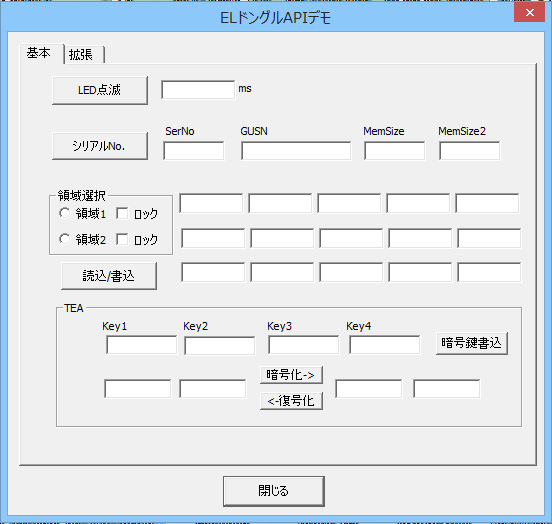Screen dimensions: 552x524
Task: Focus the GUSN text field
Action: tap(296, 151)
